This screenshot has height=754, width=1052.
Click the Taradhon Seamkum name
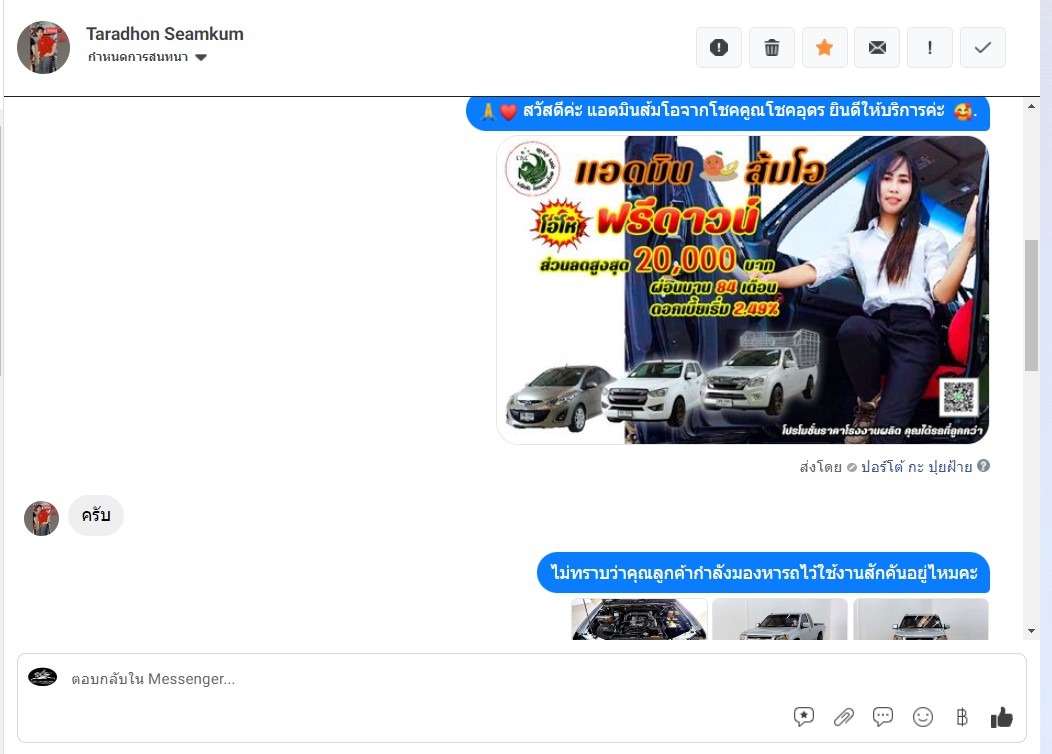(164, 34)
